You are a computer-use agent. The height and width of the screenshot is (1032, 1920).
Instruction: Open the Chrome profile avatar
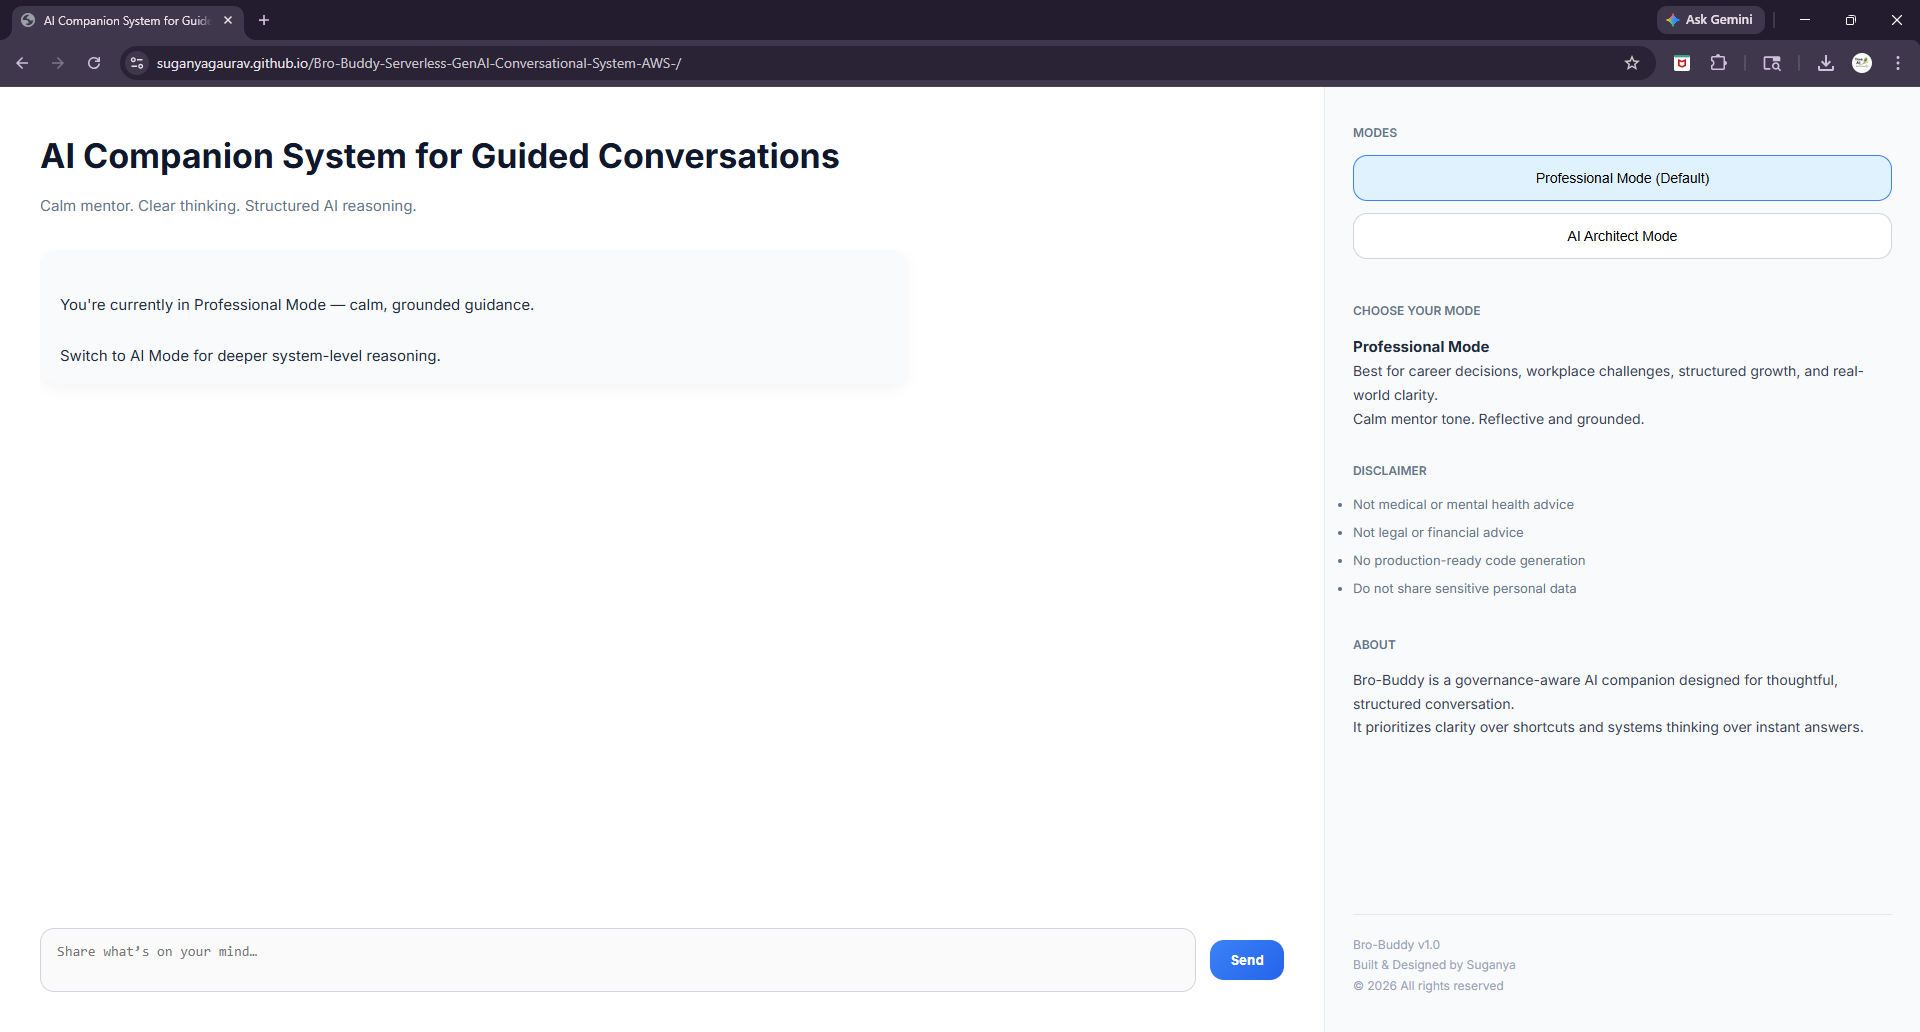(1861, 63)
